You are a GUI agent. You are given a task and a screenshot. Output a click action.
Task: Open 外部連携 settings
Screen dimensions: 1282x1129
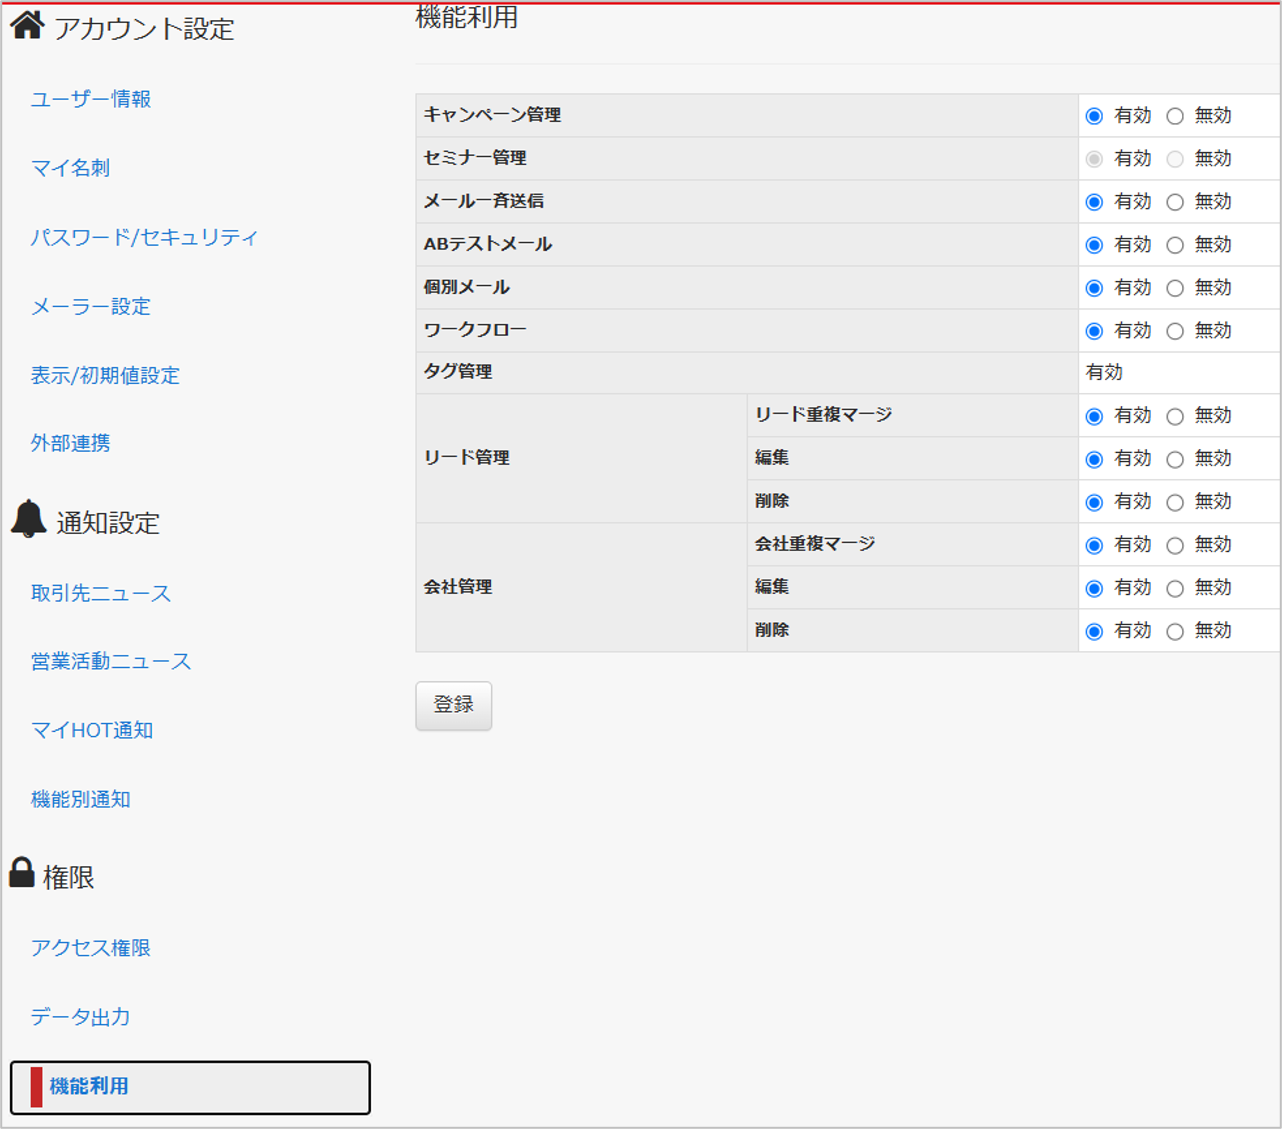(70, 443)
